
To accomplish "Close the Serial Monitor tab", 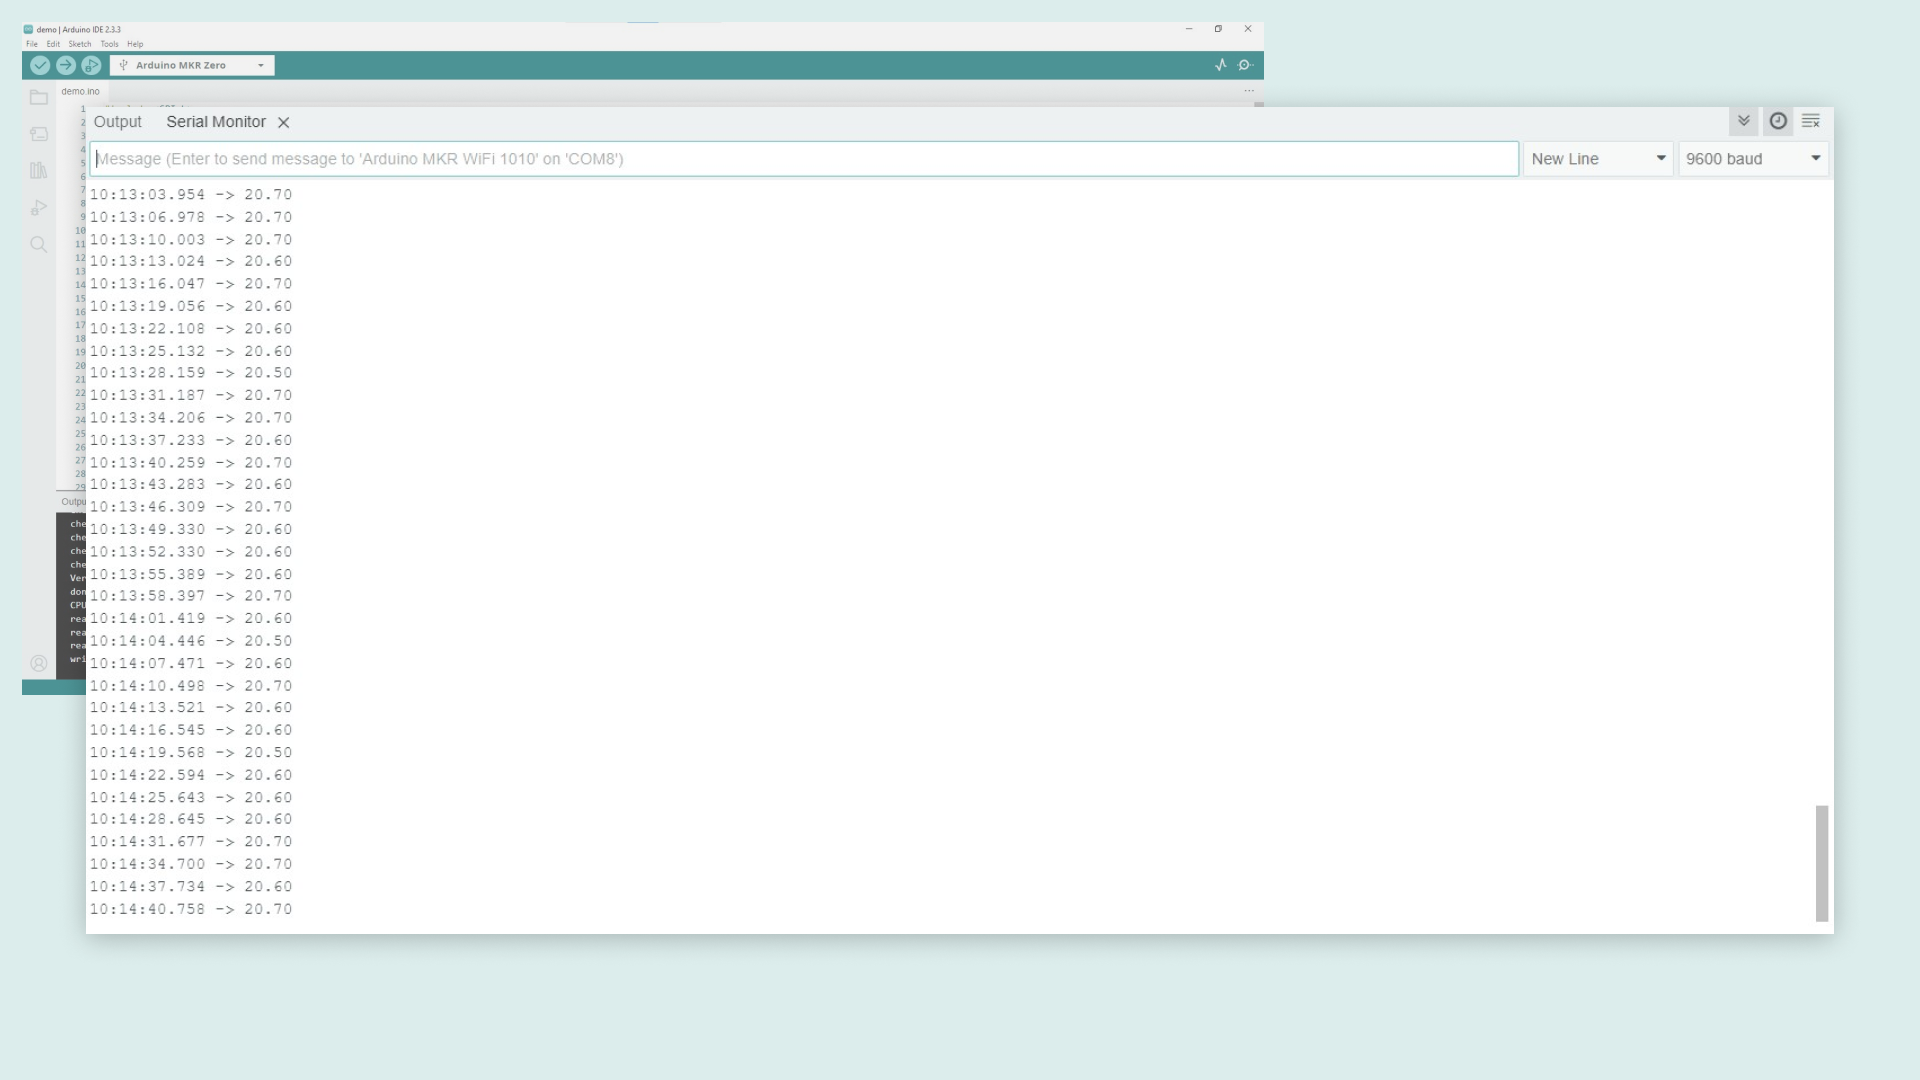I will [284, 122].
